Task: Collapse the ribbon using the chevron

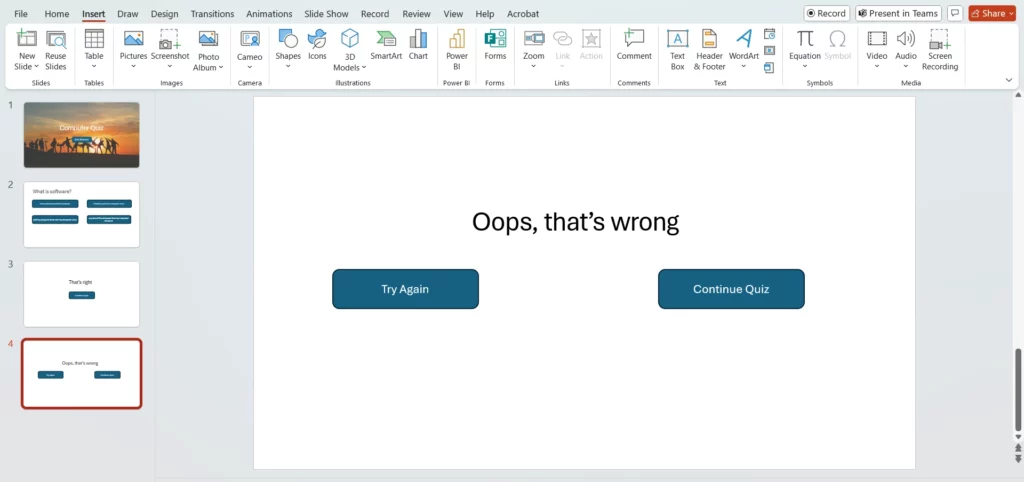Action: pos(1008,80)
